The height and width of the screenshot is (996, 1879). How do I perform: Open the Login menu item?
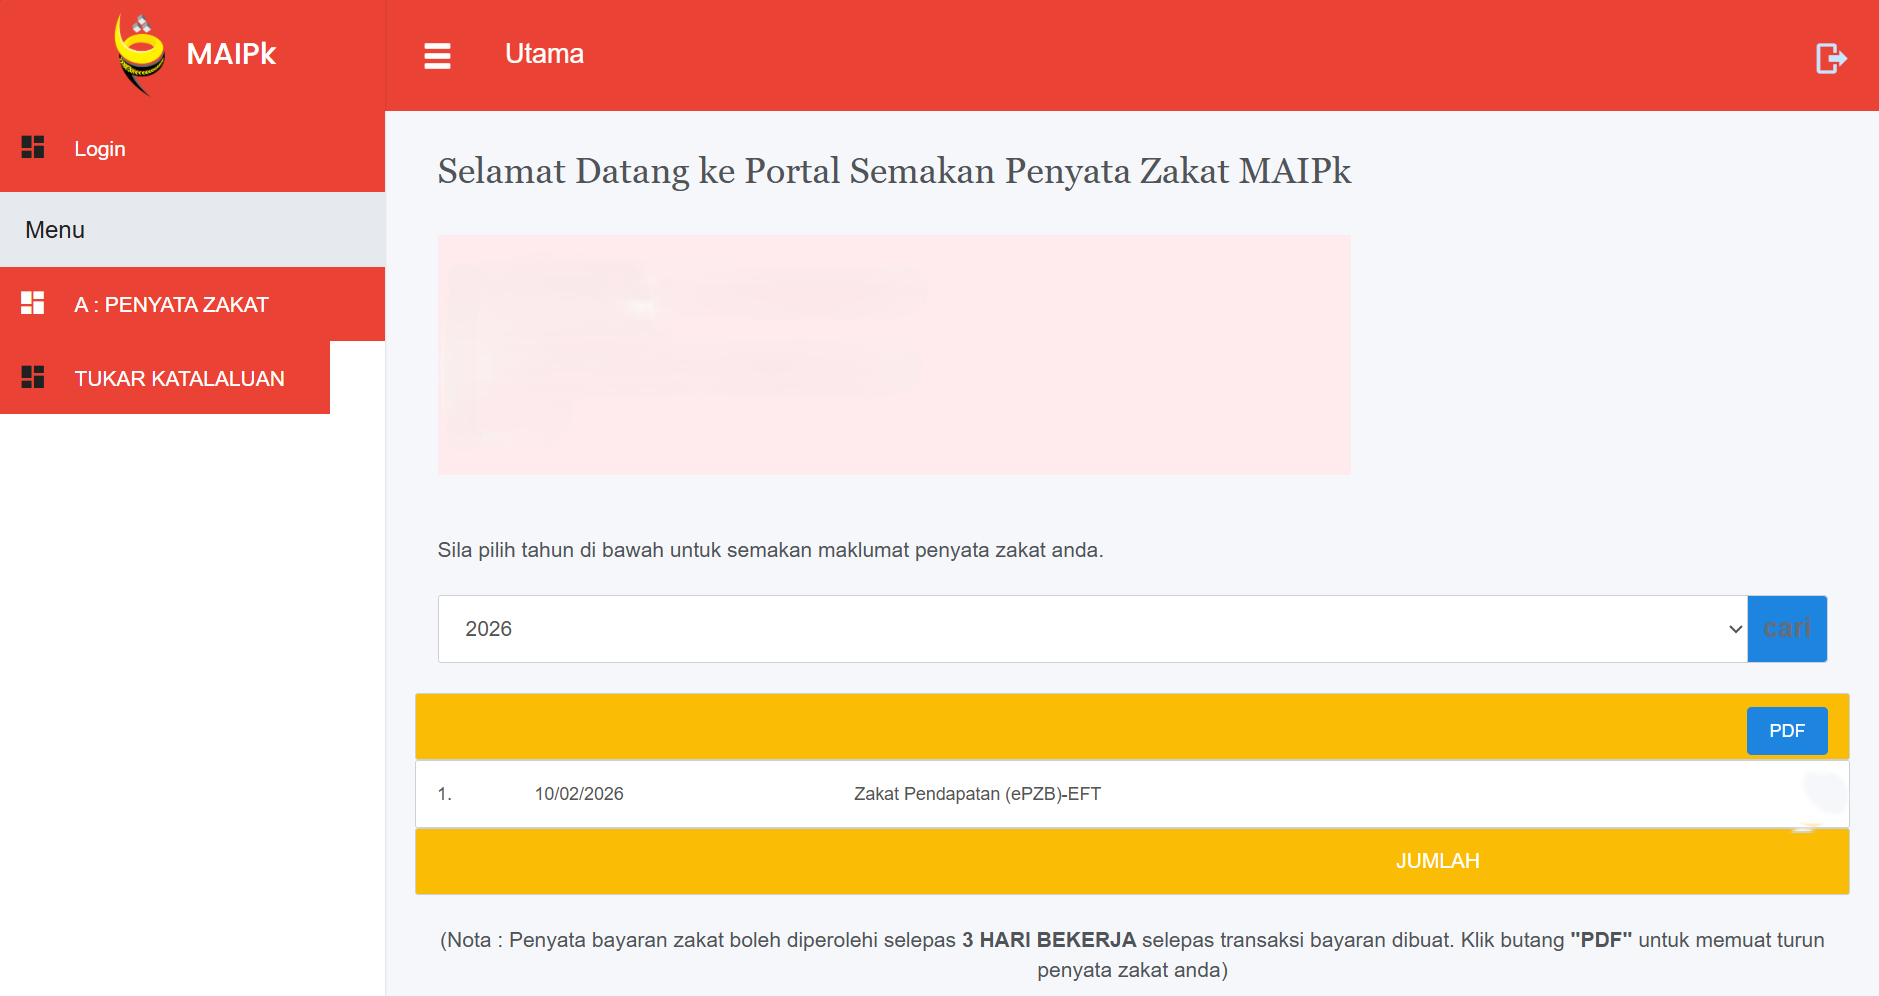point(100,149)
